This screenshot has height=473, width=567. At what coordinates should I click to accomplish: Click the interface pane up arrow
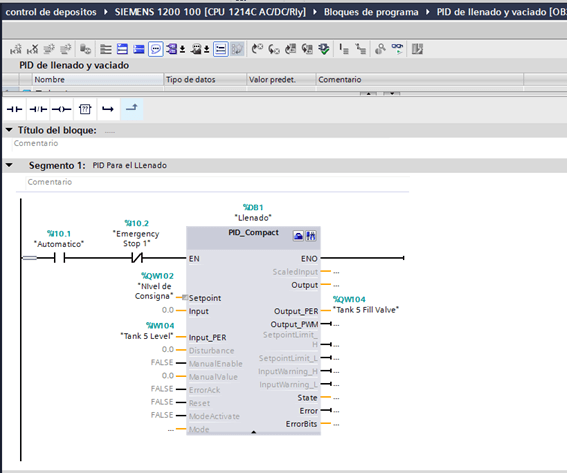pos(368,94)
